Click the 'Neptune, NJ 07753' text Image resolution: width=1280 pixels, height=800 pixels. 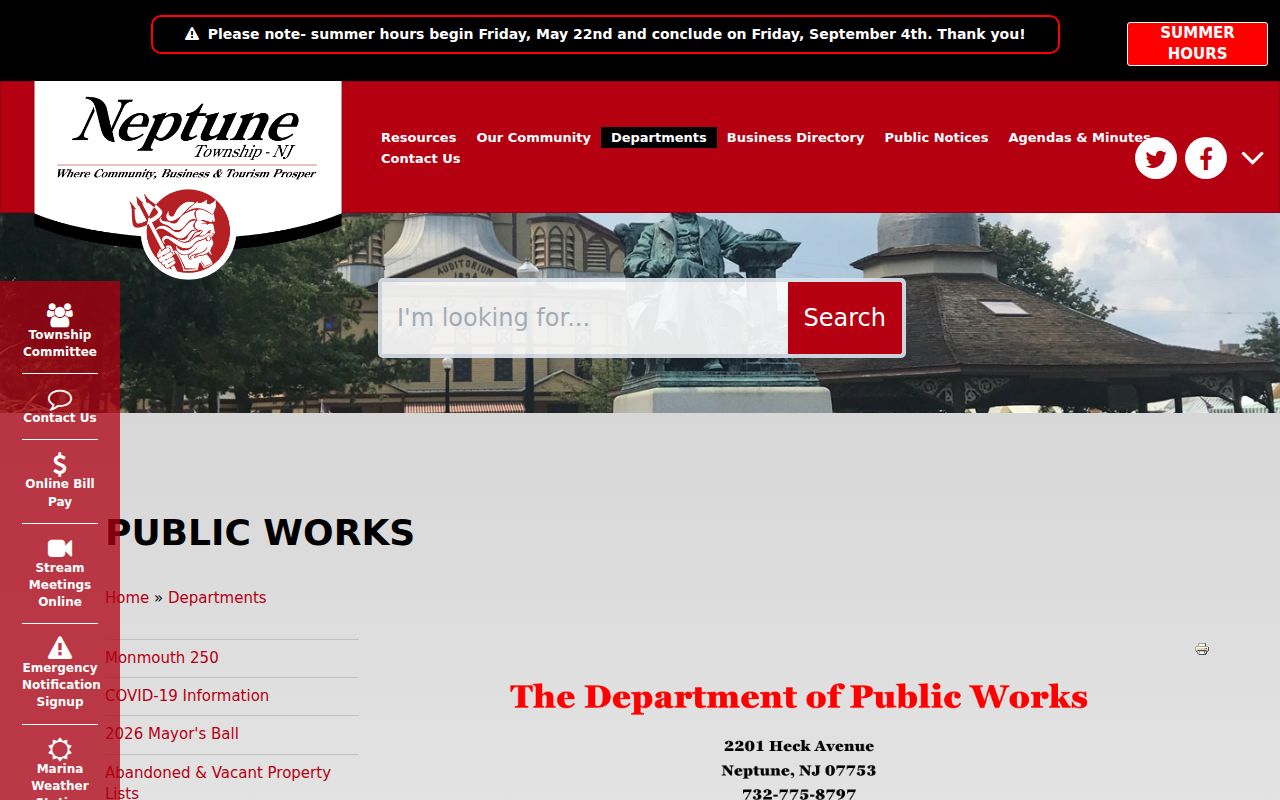point(799,770)
